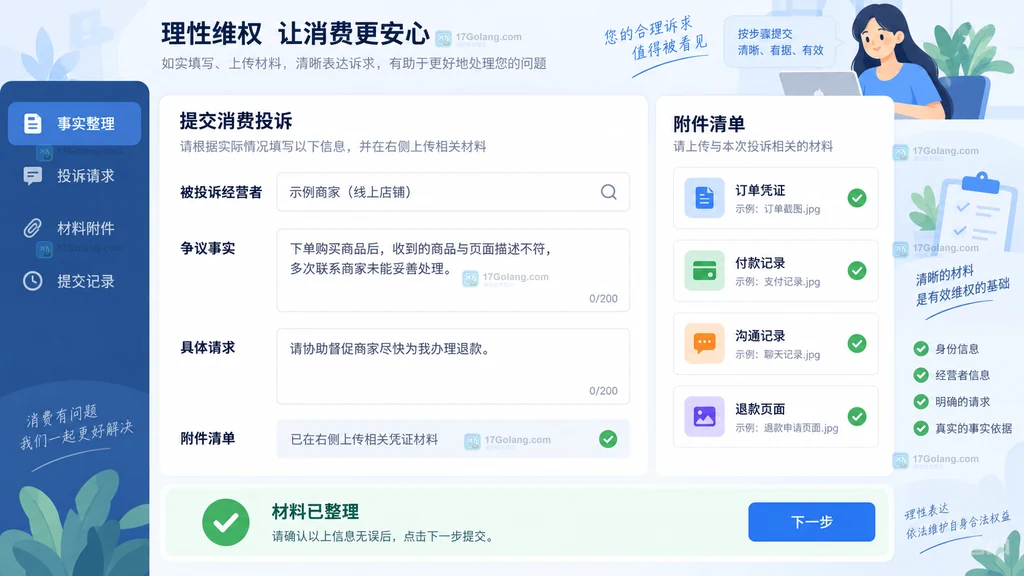Click the clock icon beside 提交记录
Image resolution: width=1024 pixels, height=576 pixels.
click(33, 281)
